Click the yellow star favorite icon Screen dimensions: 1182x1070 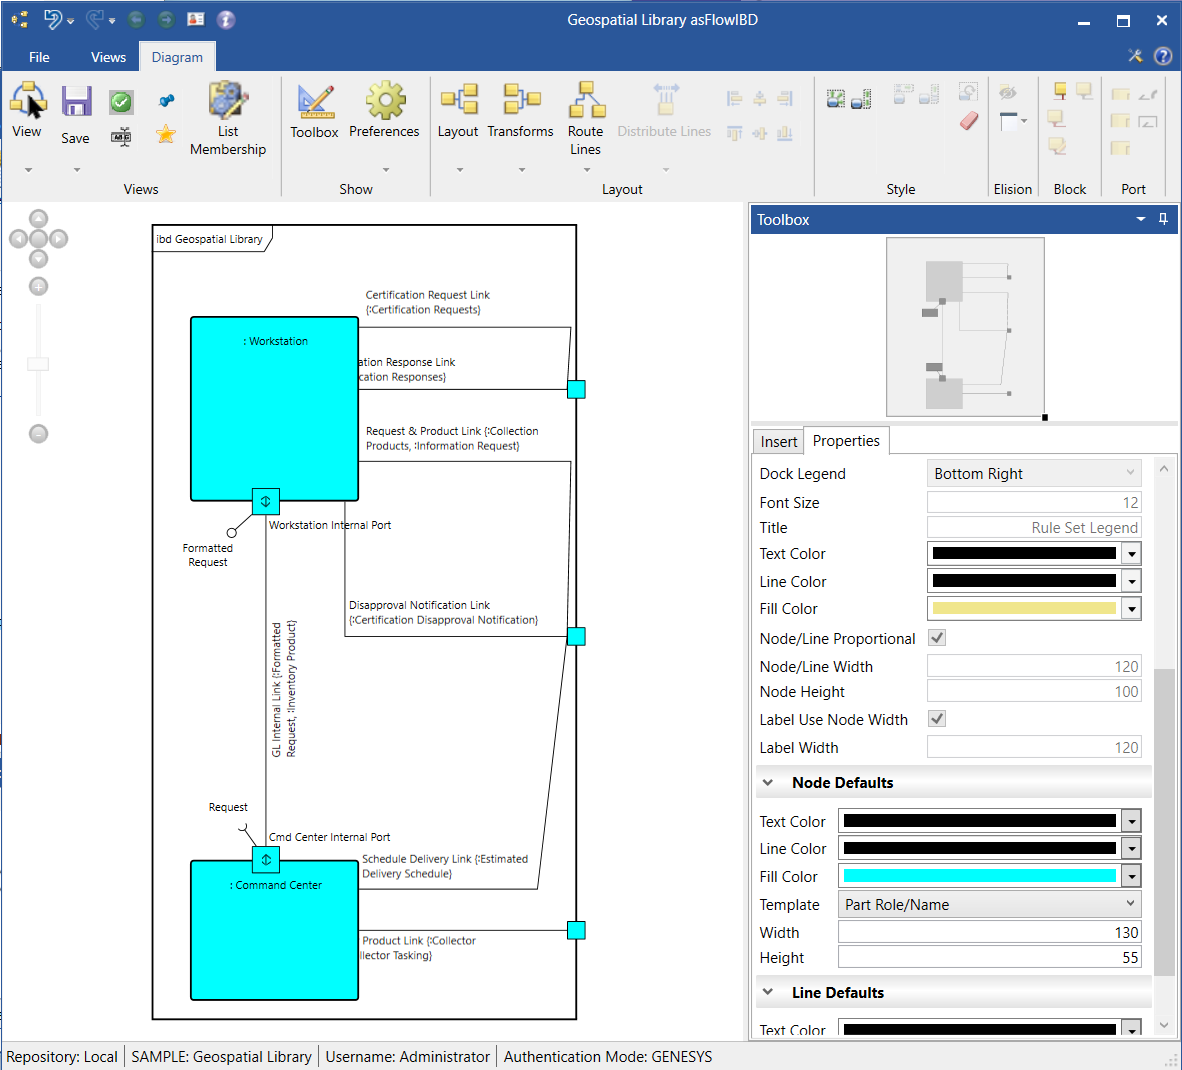[166, 134]
